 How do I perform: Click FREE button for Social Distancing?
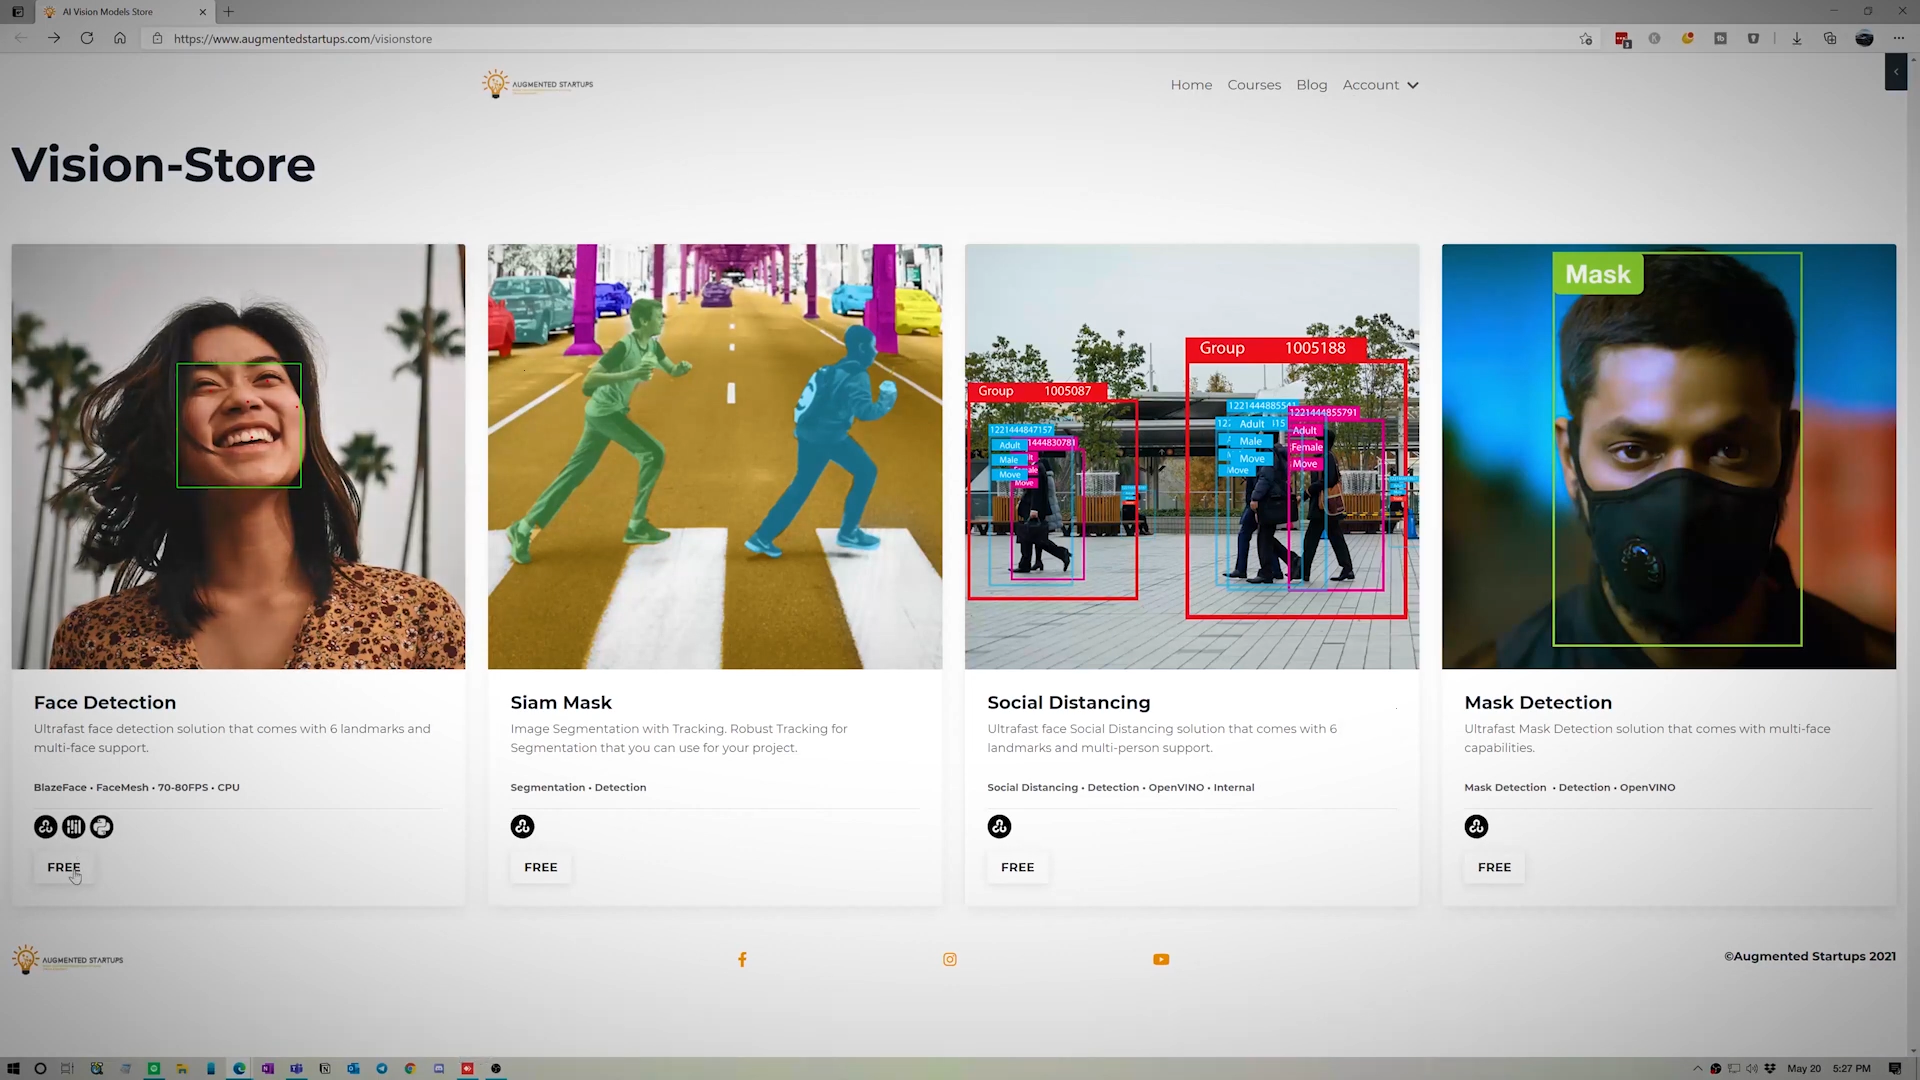click(x=1017, y=867)
